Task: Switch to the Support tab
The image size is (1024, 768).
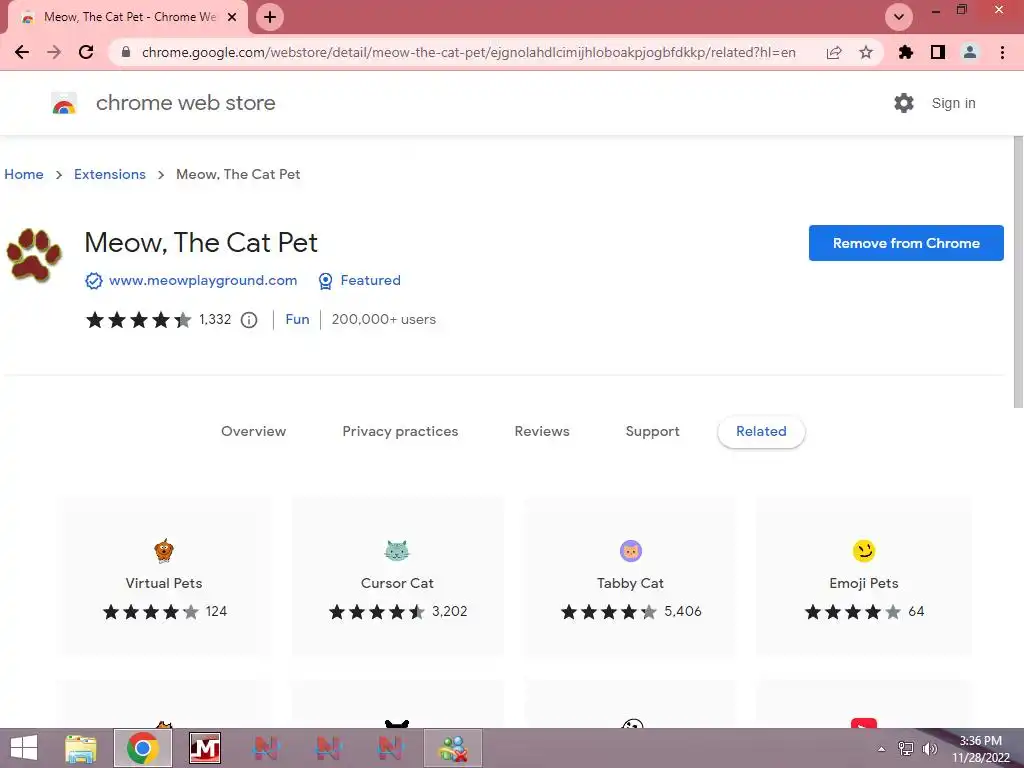Action: coord(652,431)
